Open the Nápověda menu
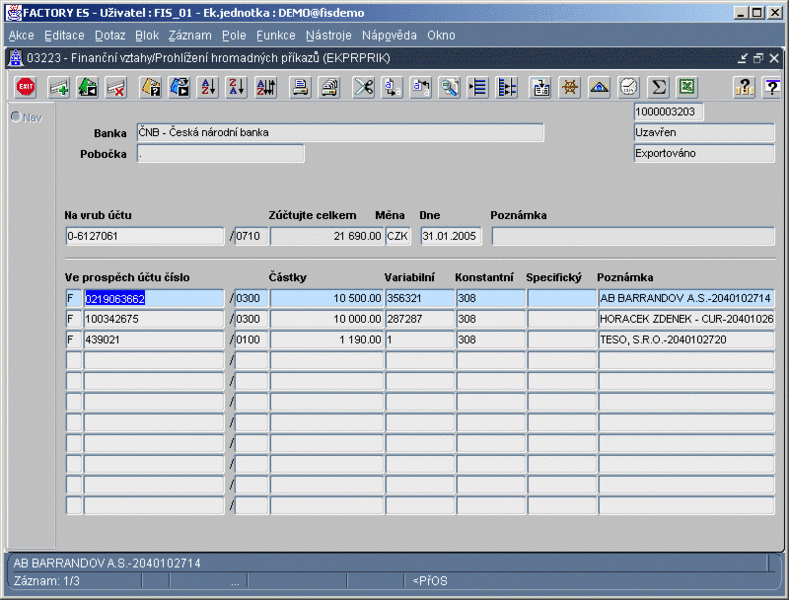The image size is (789, 600). (389, 35)
